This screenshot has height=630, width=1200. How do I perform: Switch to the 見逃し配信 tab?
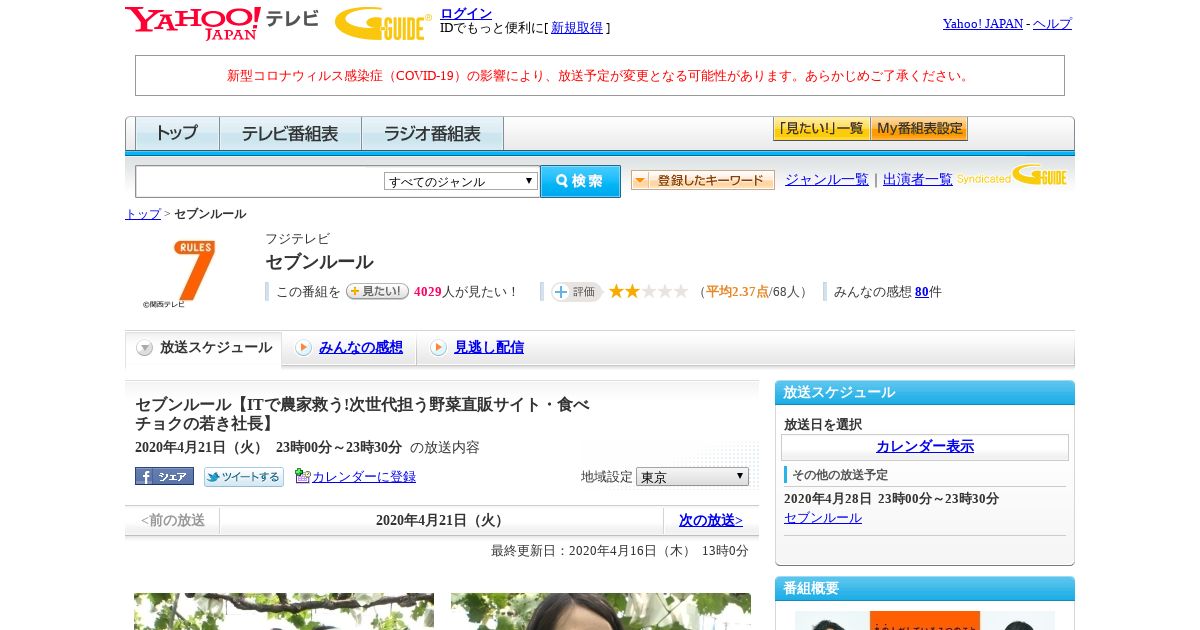[489, 347]
